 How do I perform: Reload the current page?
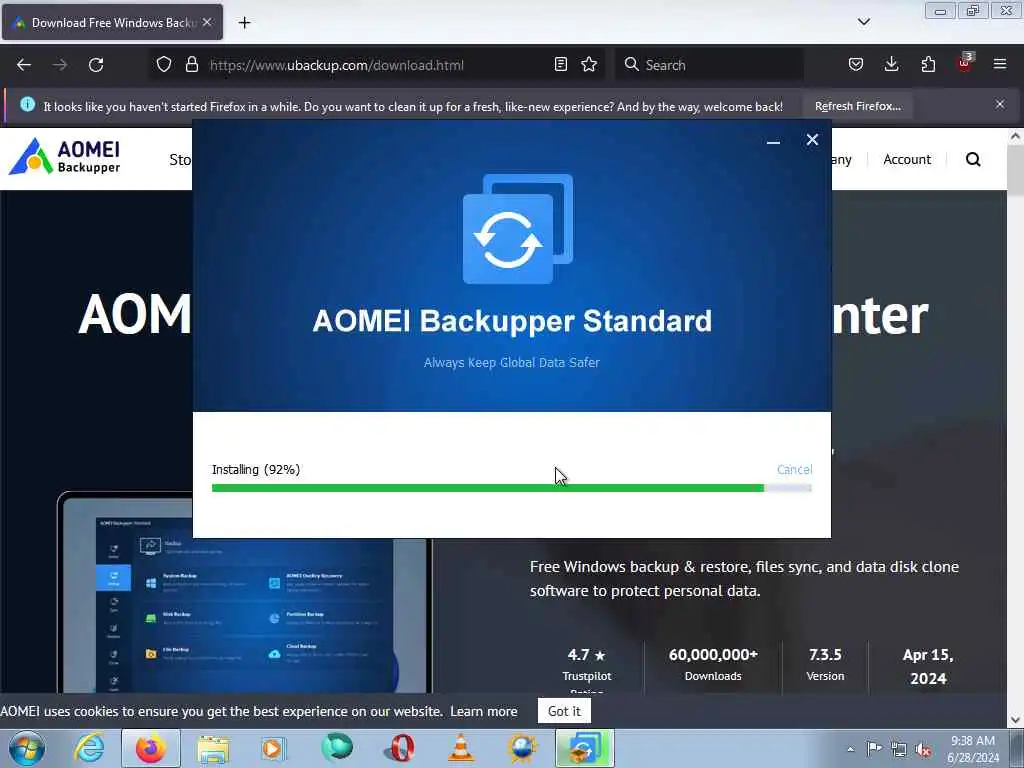pyautogui.click(x=96, y=65)
